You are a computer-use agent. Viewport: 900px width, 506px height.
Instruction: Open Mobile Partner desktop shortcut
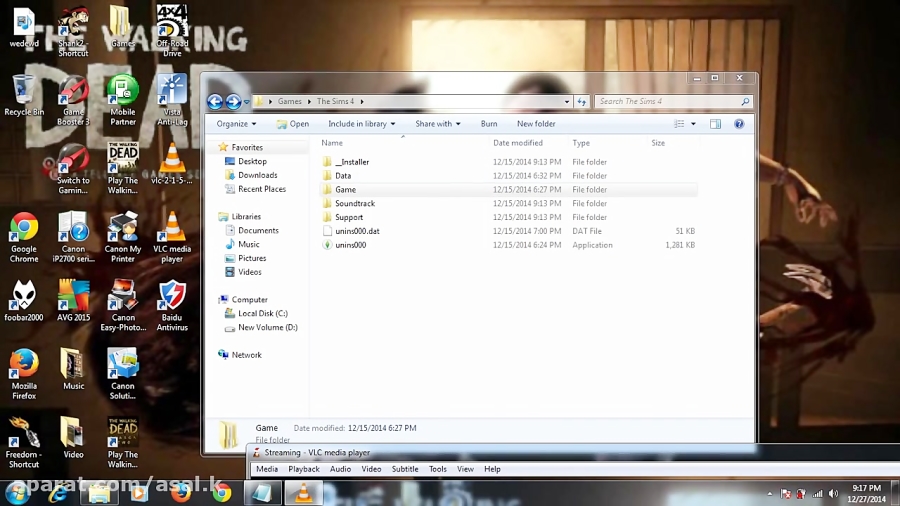coord(123,100)
